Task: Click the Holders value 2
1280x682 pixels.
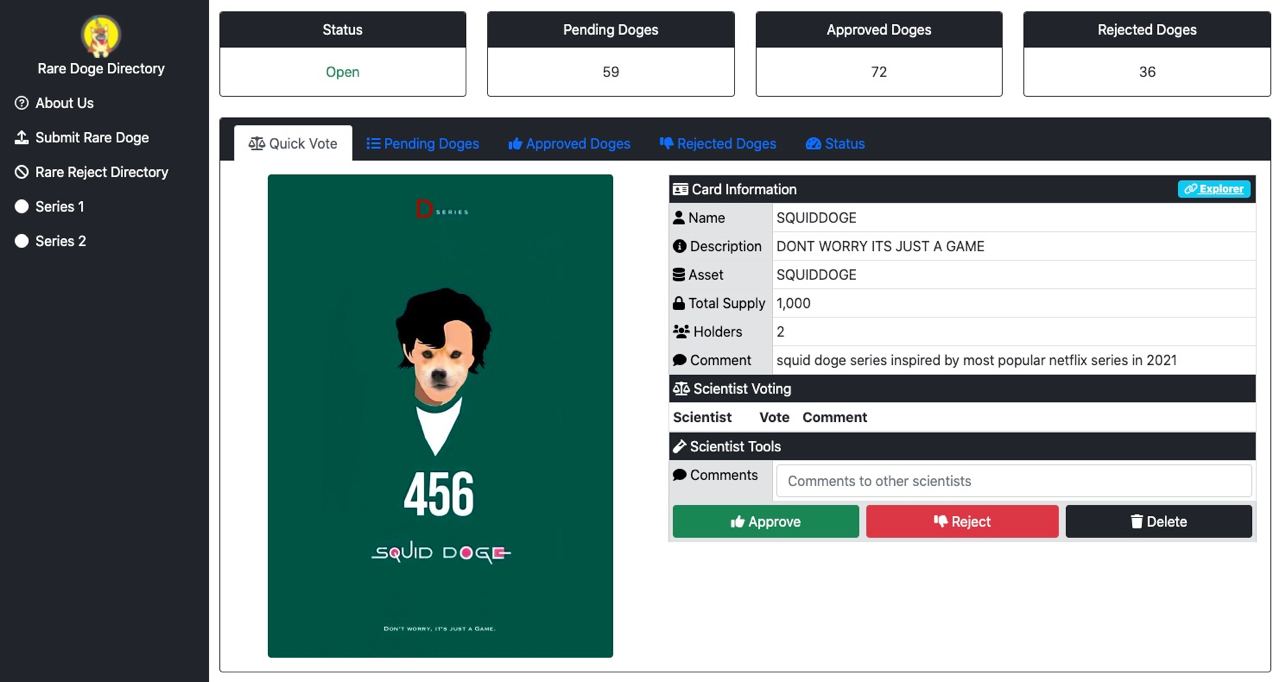Action: (780, 331)
